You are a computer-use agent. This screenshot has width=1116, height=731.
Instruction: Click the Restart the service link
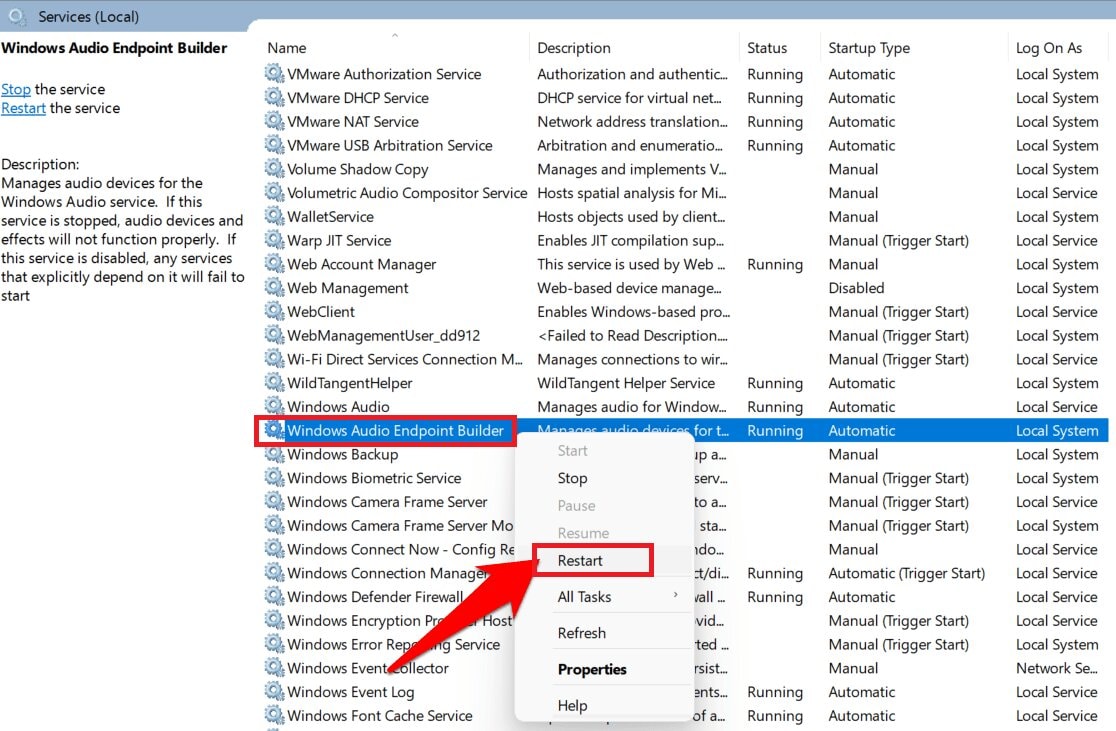click(x=23, y=108)
